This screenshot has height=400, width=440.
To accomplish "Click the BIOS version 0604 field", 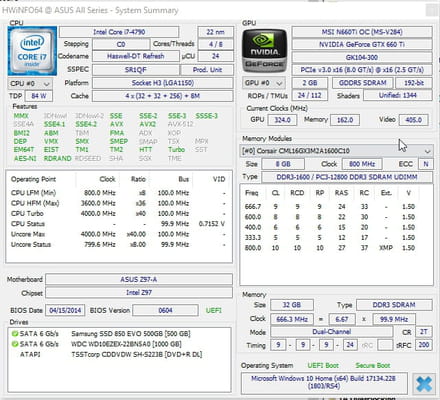I will pyautogui.click(x=165, y=310).
